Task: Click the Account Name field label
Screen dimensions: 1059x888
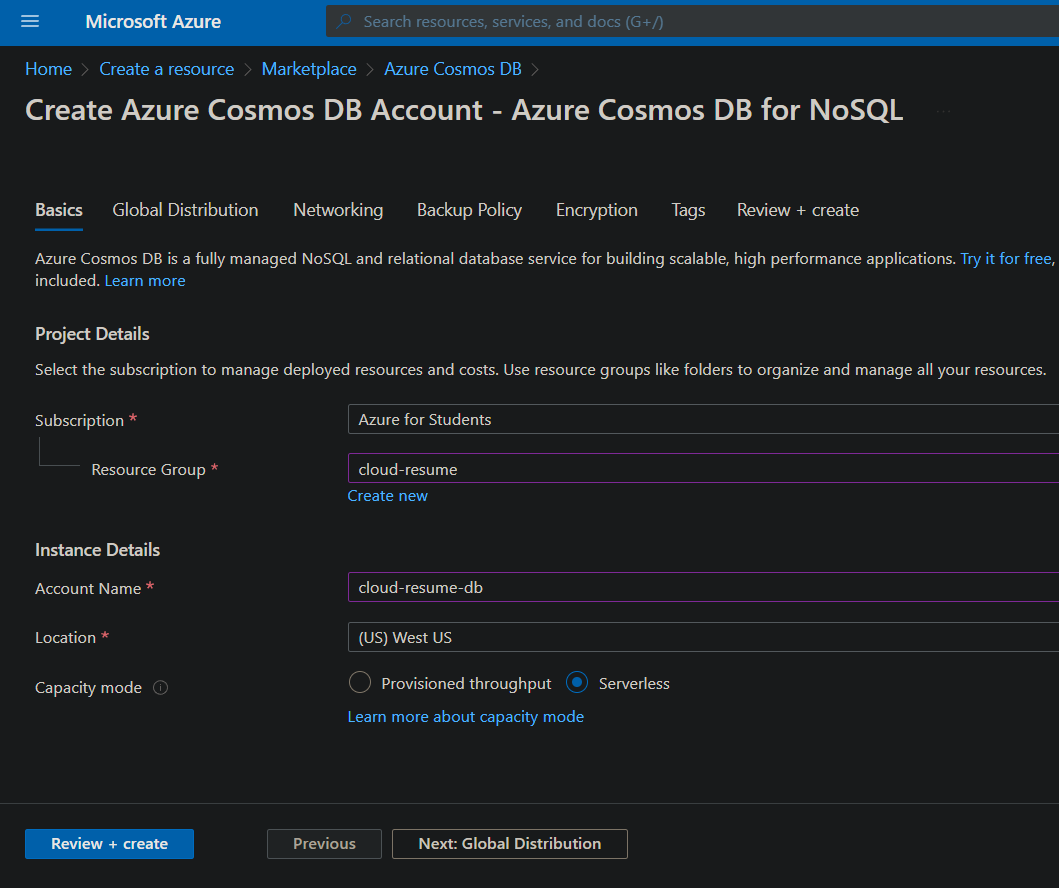Action: coord(88,588)
